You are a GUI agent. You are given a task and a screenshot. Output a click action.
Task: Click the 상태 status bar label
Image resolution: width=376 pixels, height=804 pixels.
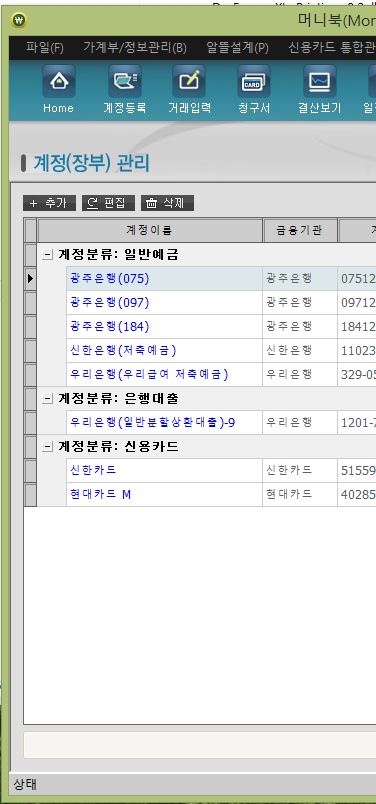[25, 784]
